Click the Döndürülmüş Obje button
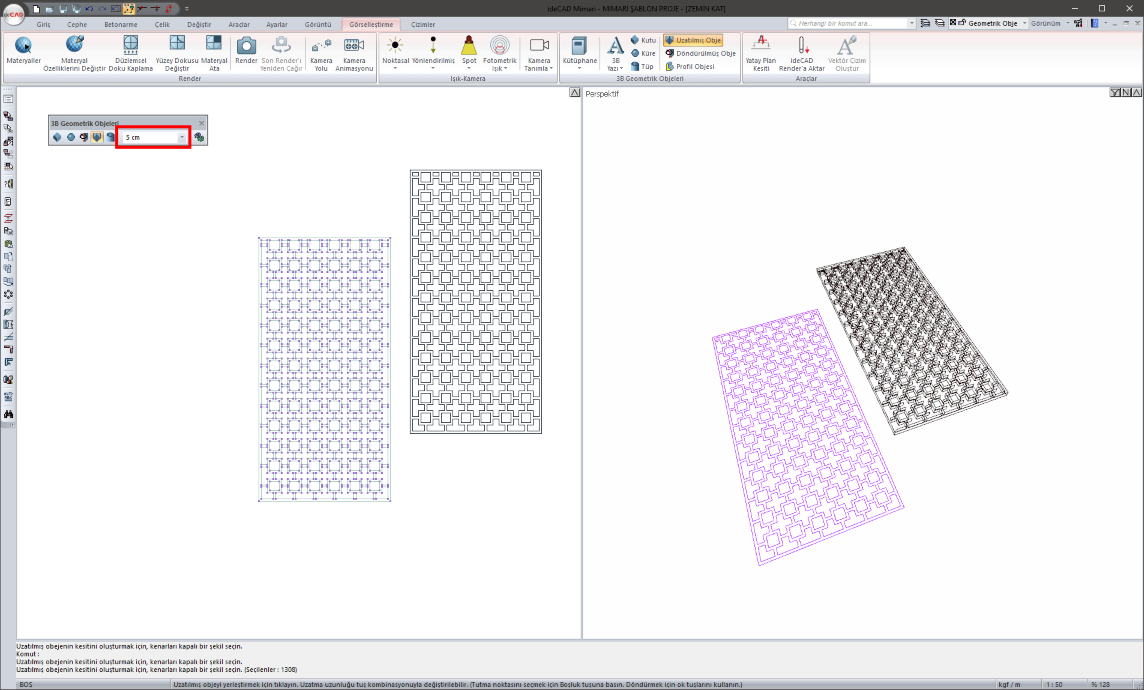The image size is (1144, 690). click(699, 53)
